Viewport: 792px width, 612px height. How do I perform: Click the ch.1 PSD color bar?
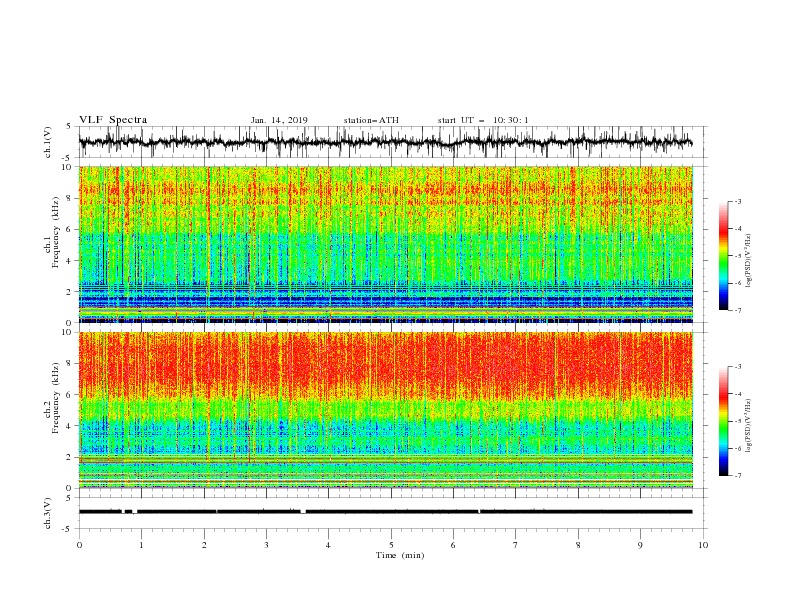(x=724, y=256)
